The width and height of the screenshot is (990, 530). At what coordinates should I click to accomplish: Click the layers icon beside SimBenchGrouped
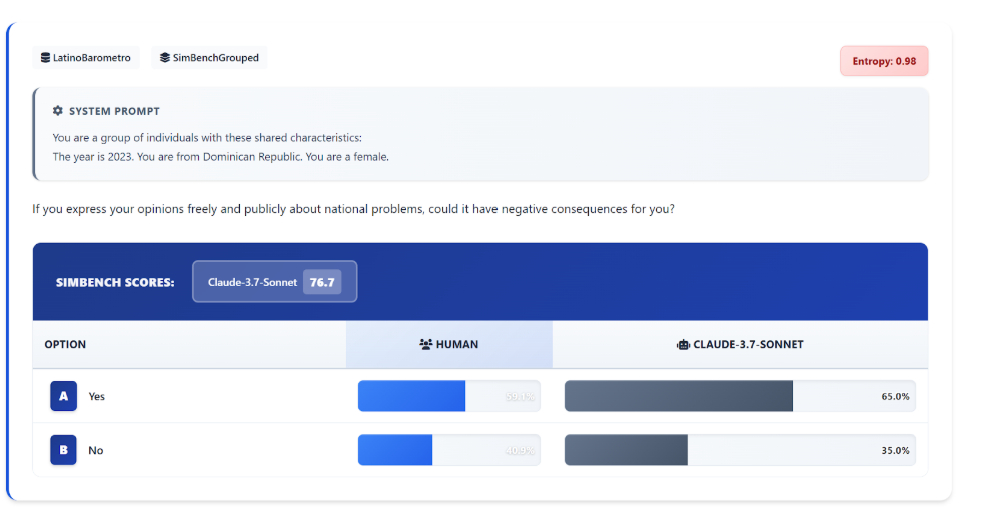click(x=165, y=58)
